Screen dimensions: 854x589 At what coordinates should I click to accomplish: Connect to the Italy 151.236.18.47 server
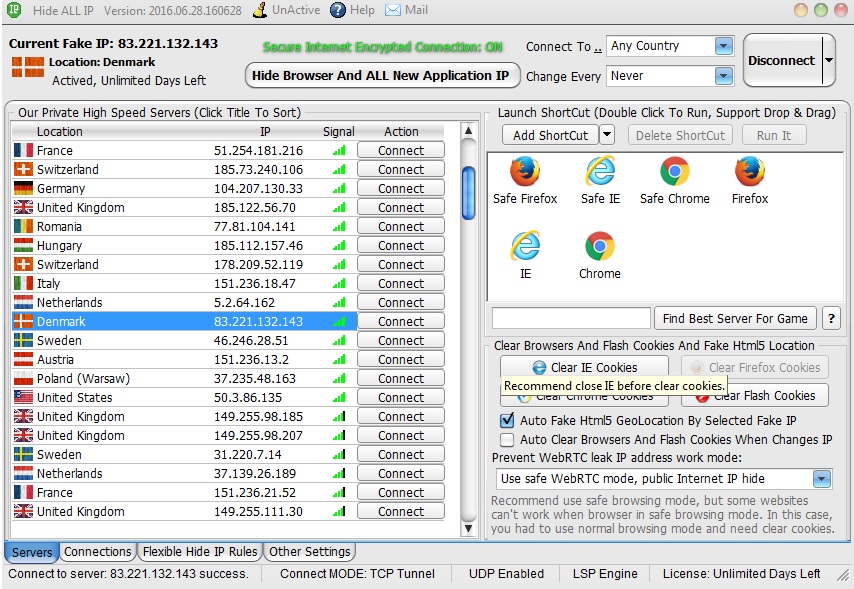point(401,283)
